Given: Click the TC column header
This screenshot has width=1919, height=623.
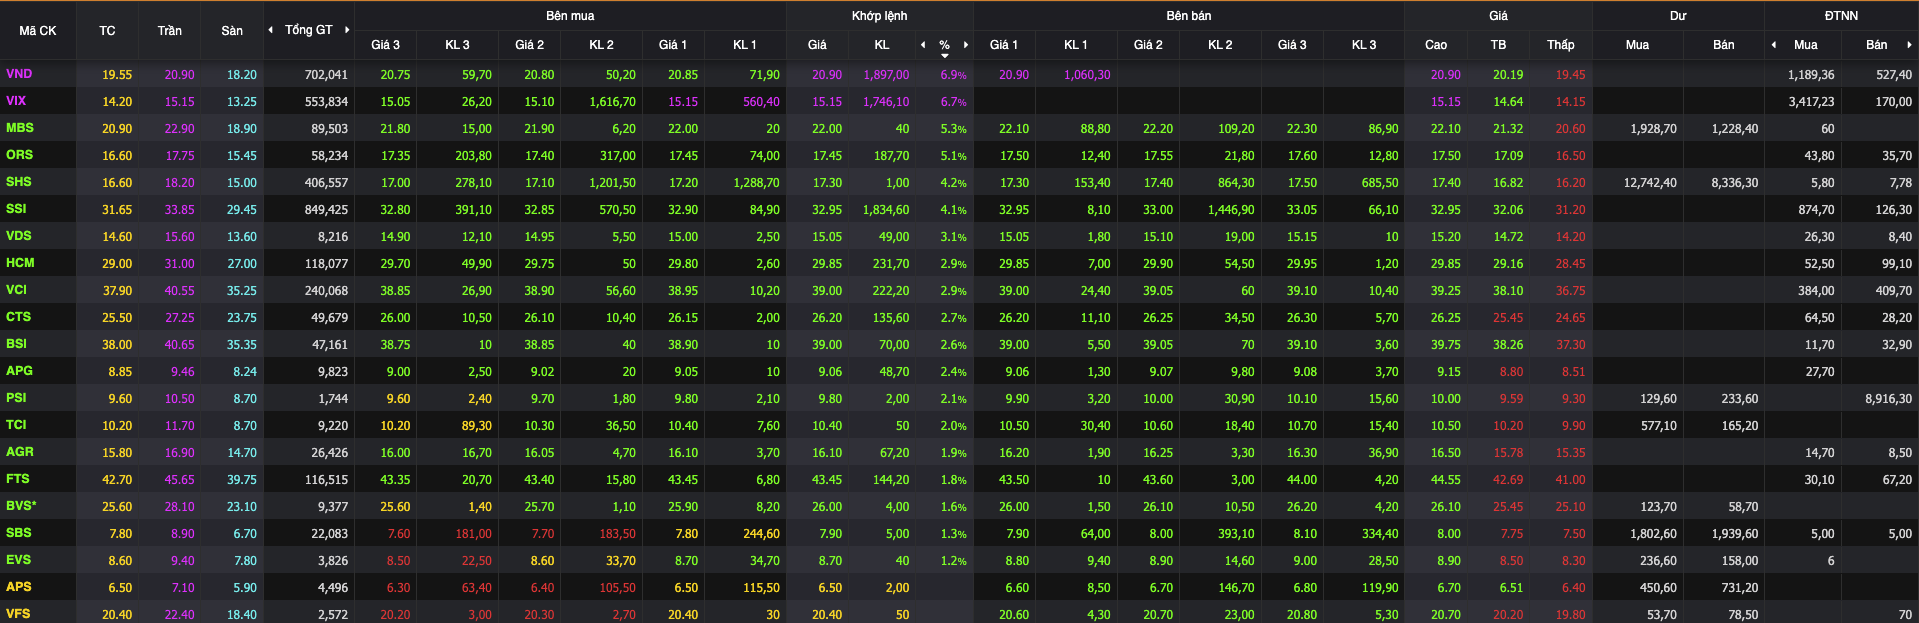Looking at the screenshot, I should (107, 31).
